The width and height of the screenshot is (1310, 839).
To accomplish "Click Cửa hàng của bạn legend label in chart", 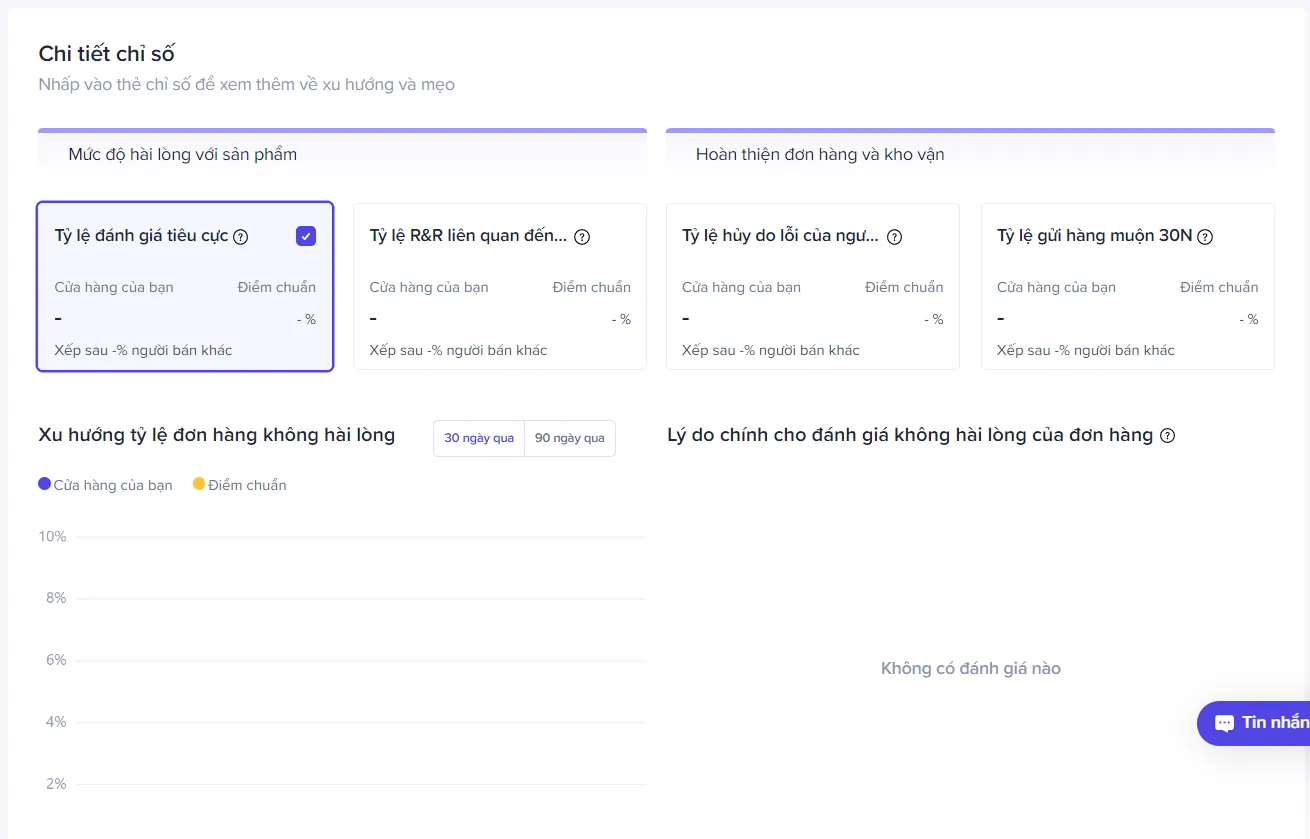I will point(113,485).
